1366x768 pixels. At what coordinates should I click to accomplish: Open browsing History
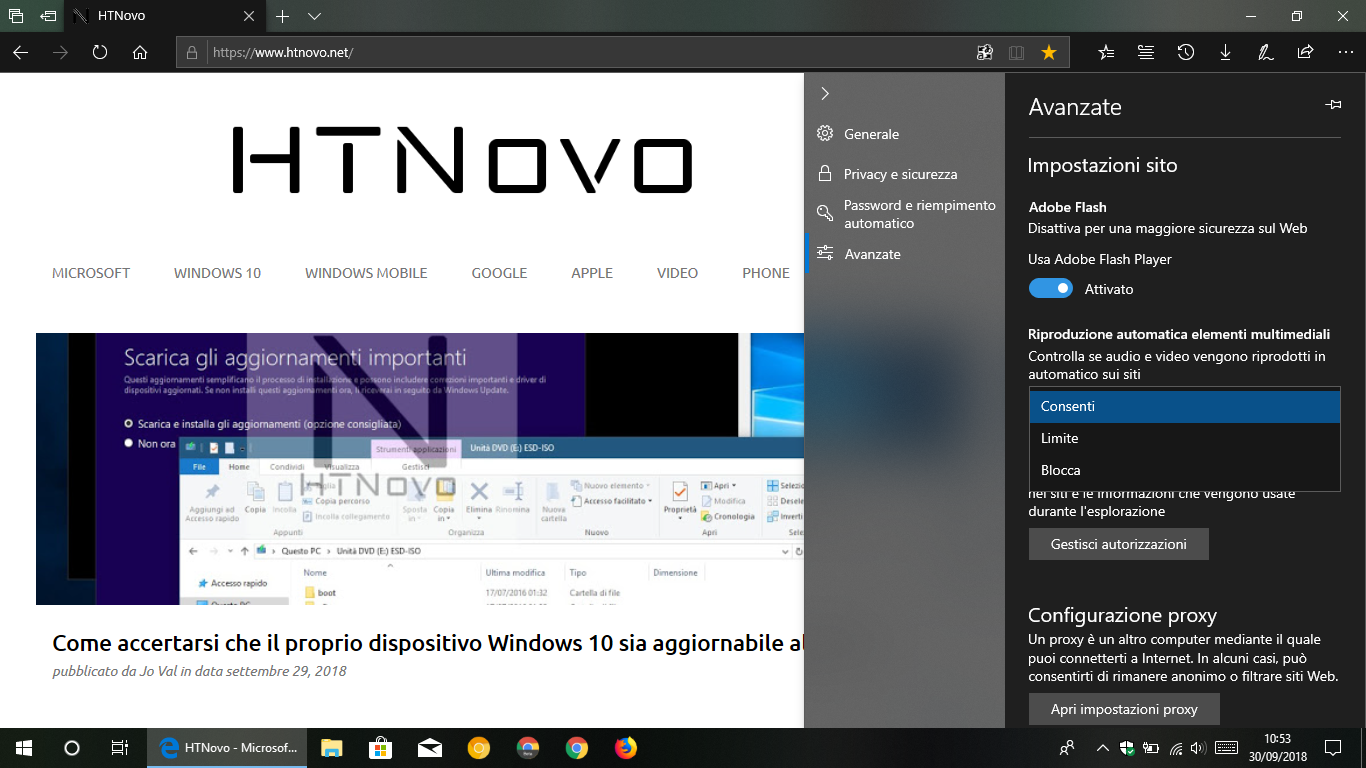coord(1186,52)
